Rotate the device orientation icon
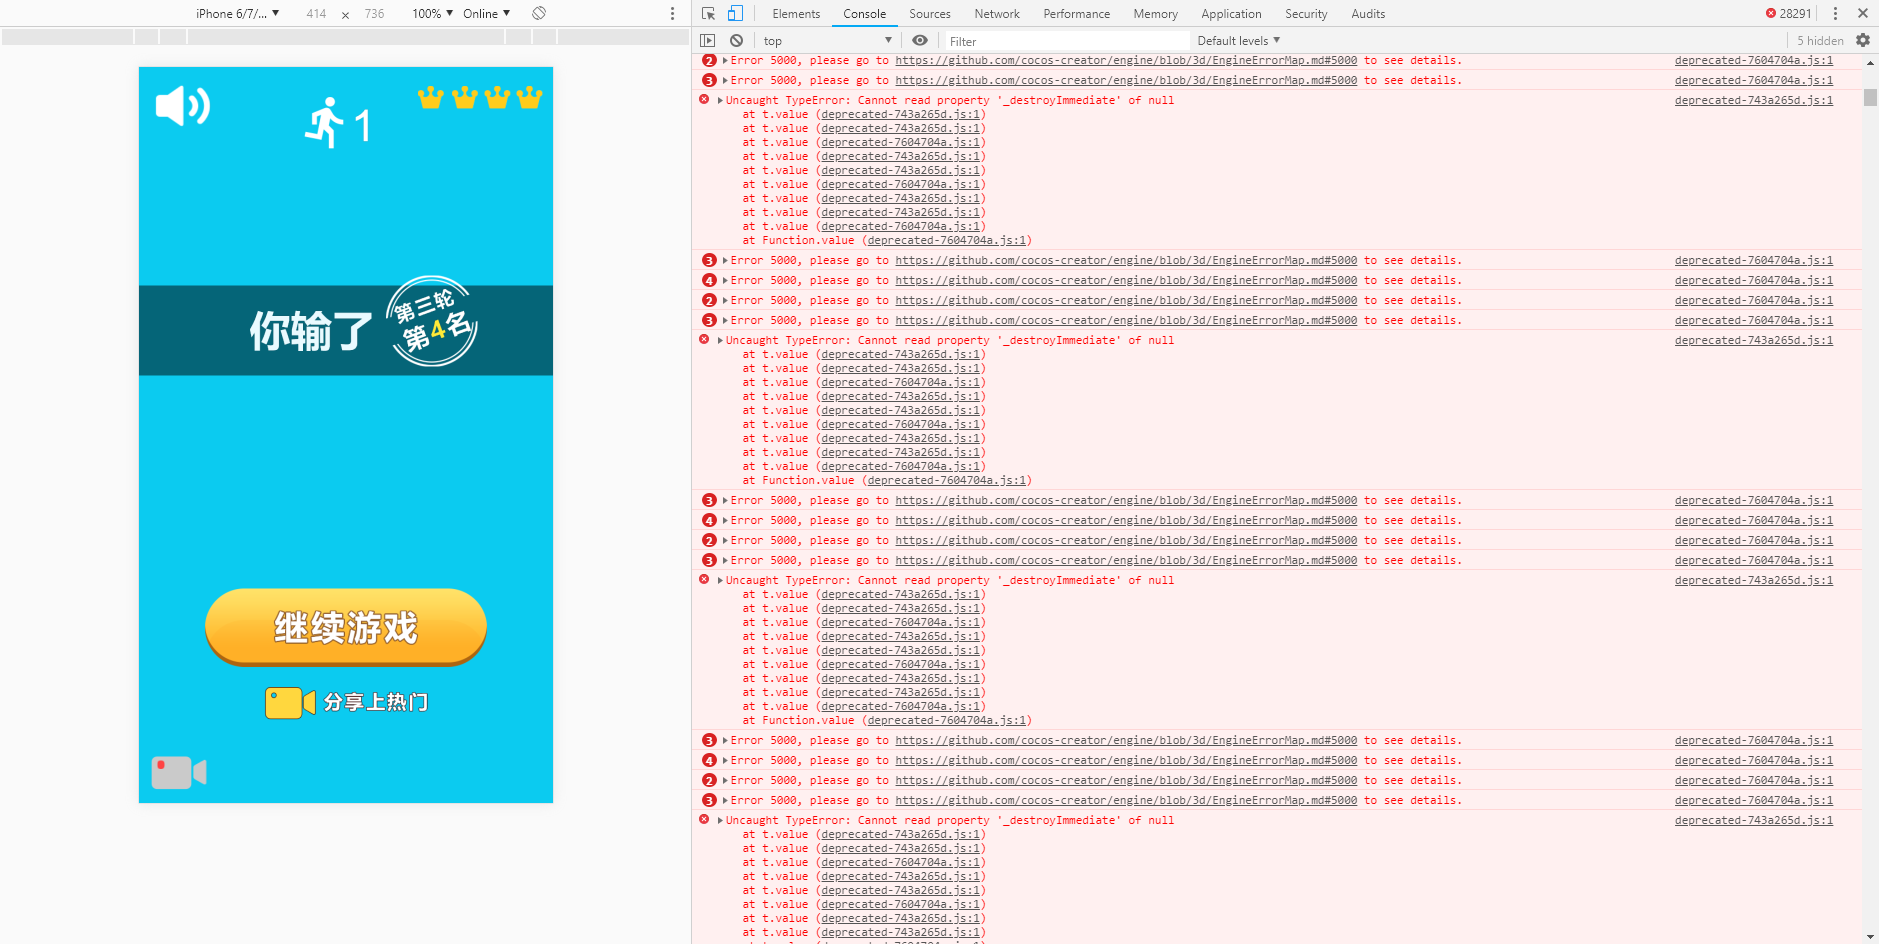1879x944 pixels. click(539, 13)
